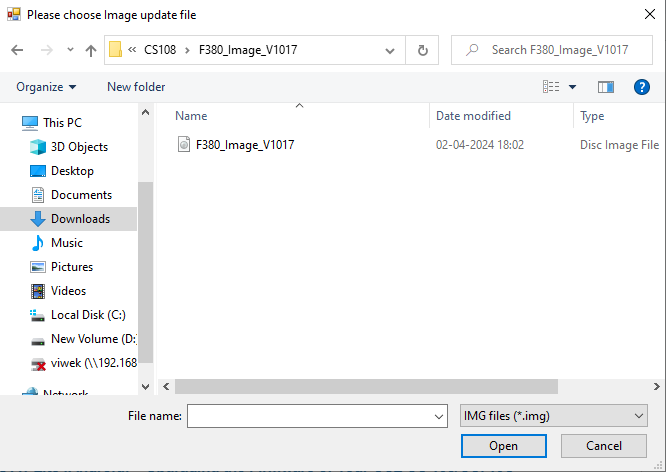Click the change view layout icon
The image size is (666, 472).
pyautogui.click(x=551, y=87)
